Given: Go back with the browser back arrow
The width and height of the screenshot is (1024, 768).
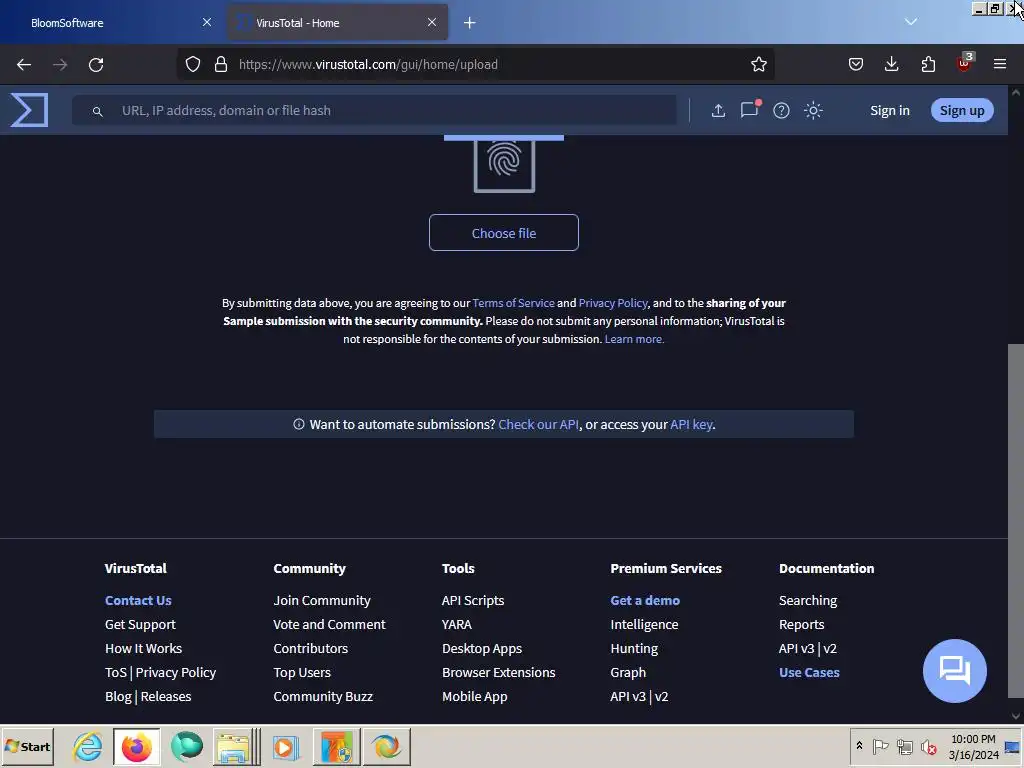Looking at the screenshot, I should (24, 65).
